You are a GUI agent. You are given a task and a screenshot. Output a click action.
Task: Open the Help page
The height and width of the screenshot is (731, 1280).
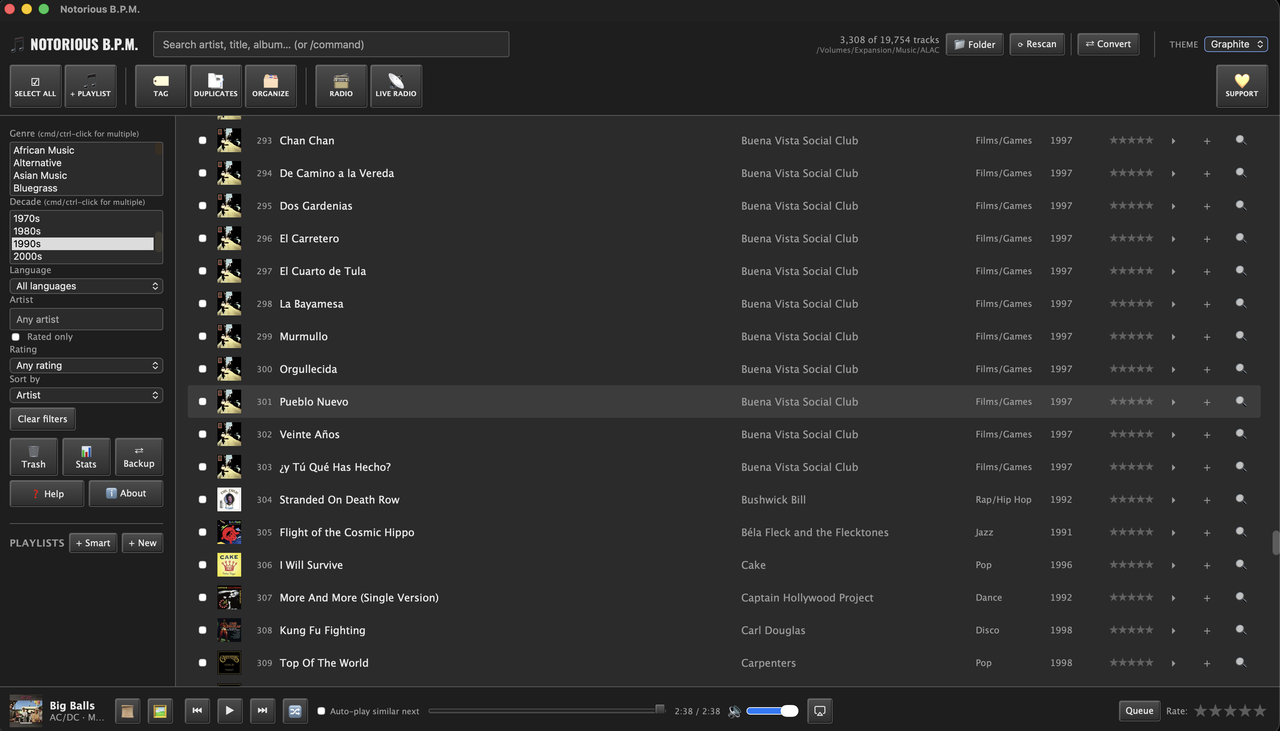click(x=47, y=493)
